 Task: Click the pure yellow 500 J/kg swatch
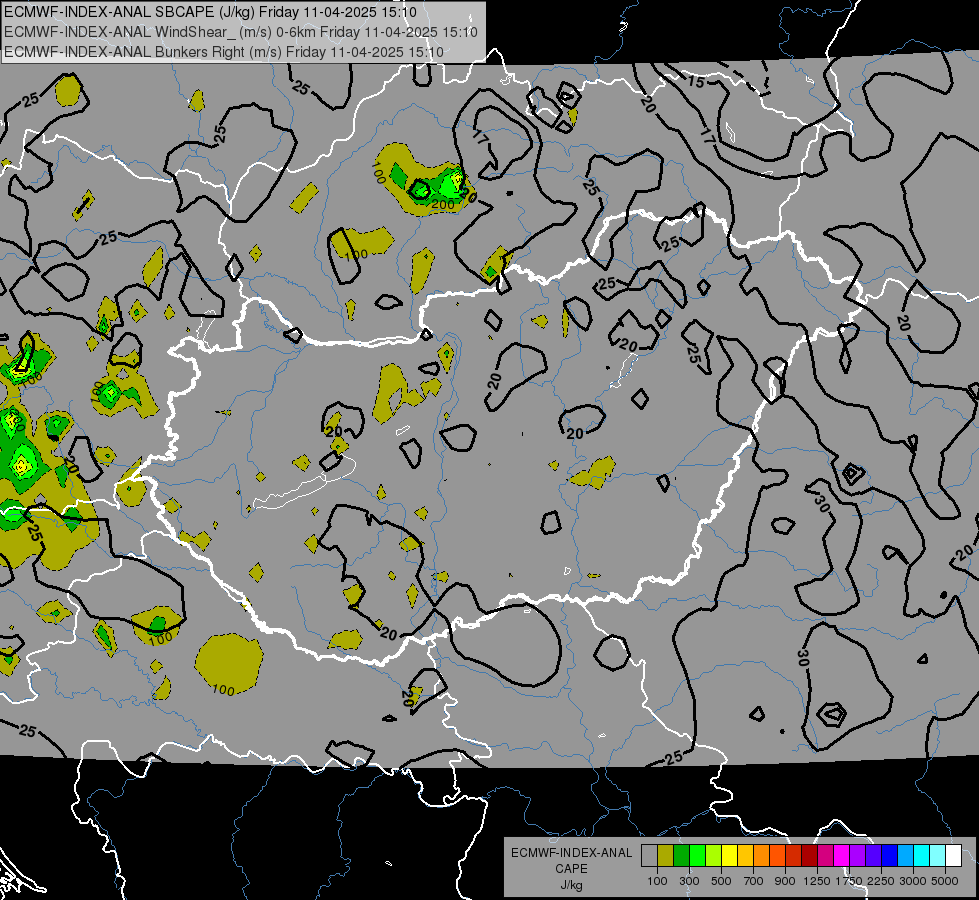tap(729, 856)
